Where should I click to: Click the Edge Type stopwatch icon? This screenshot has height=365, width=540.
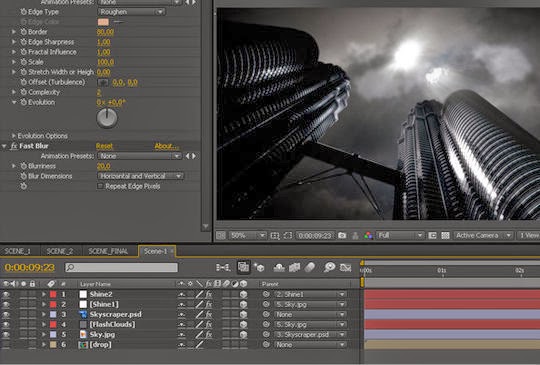[x=23, y=12]
